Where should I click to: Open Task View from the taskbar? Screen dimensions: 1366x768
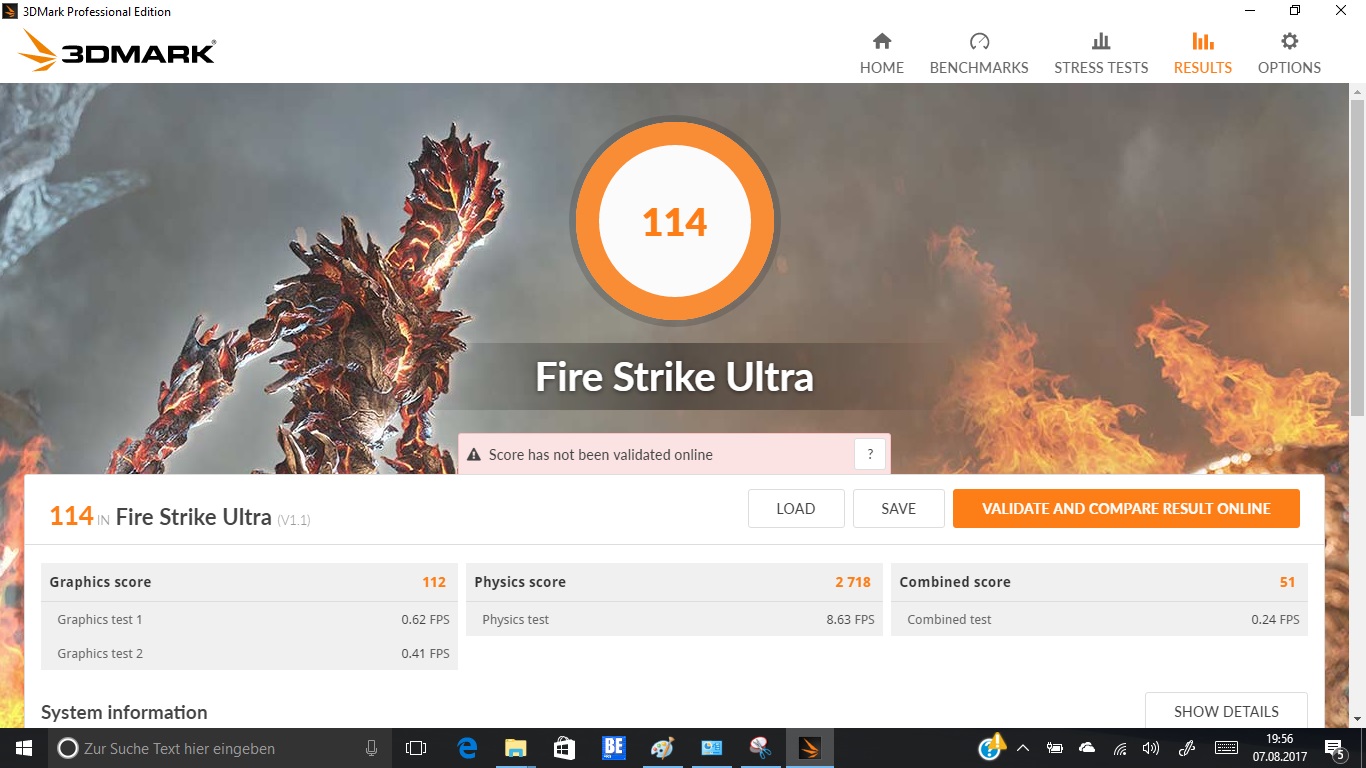[416, 748]
